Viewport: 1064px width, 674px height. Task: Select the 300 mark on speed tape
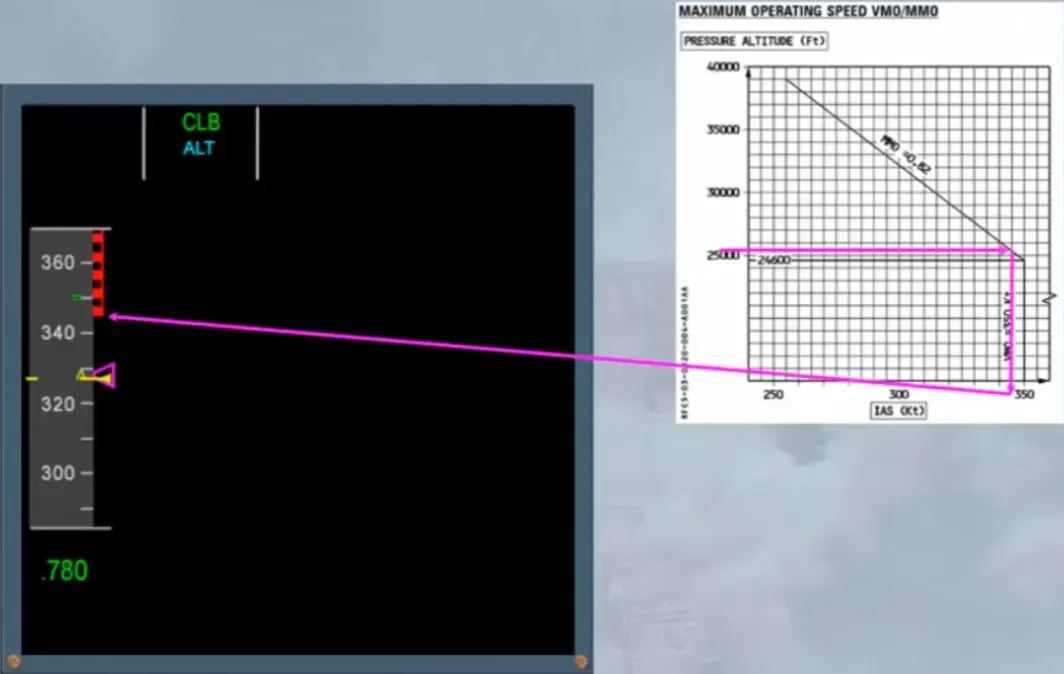click(58, 473)
